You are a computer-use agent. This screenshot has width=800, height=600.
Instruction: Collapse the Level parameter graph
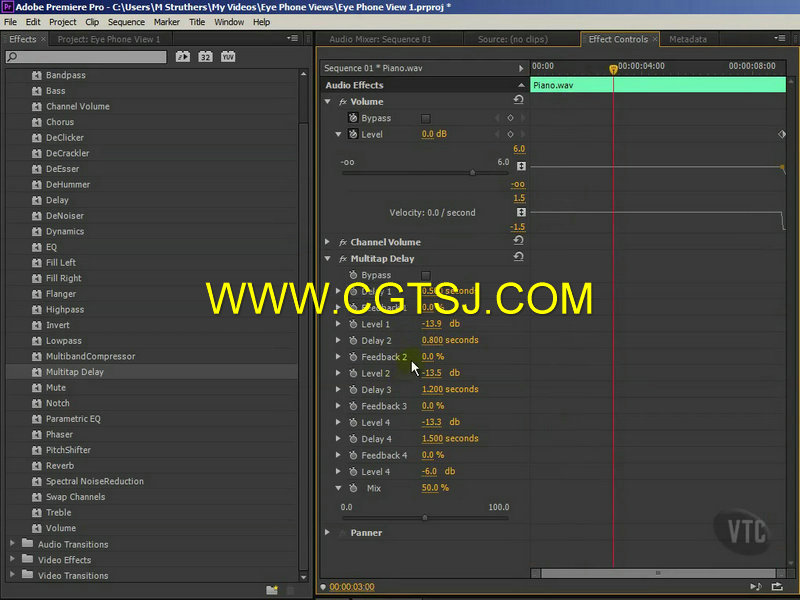[338, 134]
